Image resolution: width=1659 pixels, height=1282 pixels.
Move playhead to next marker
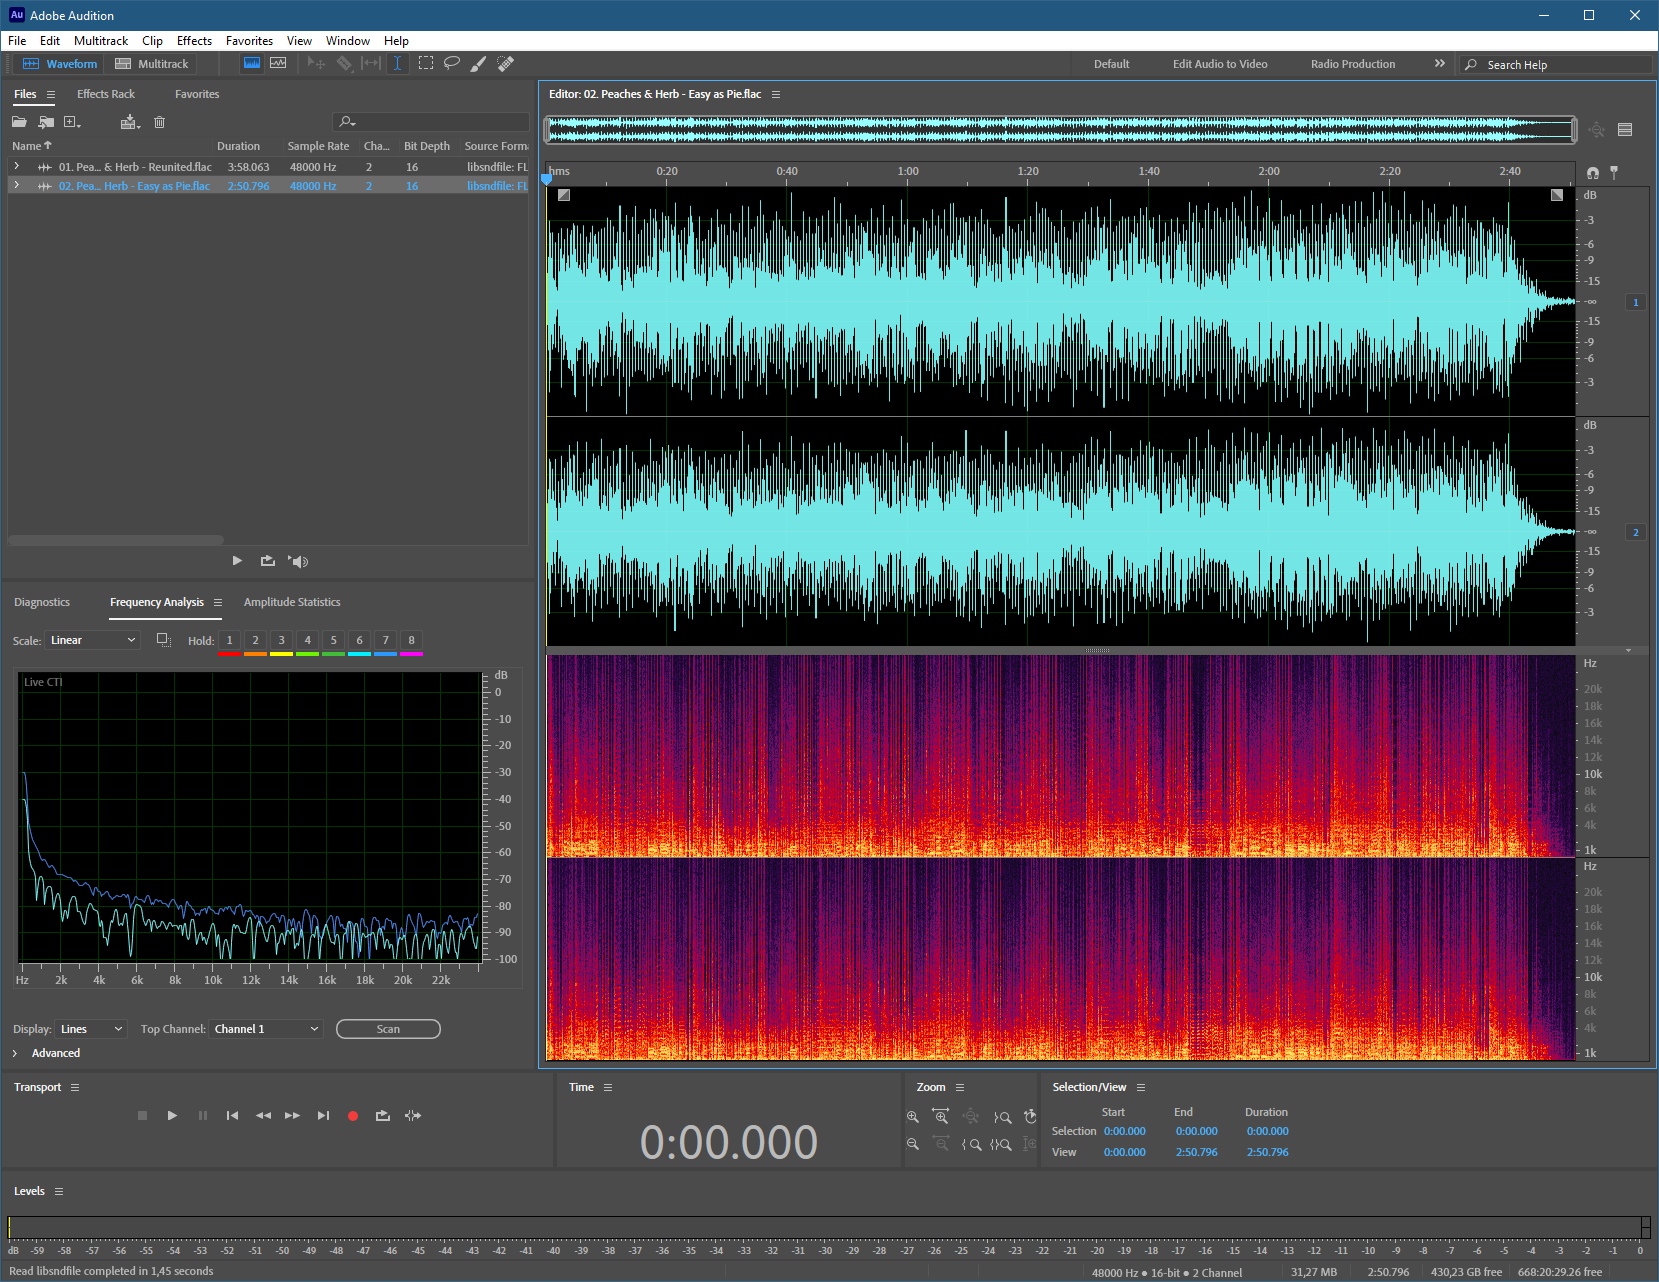[323, 1115]
